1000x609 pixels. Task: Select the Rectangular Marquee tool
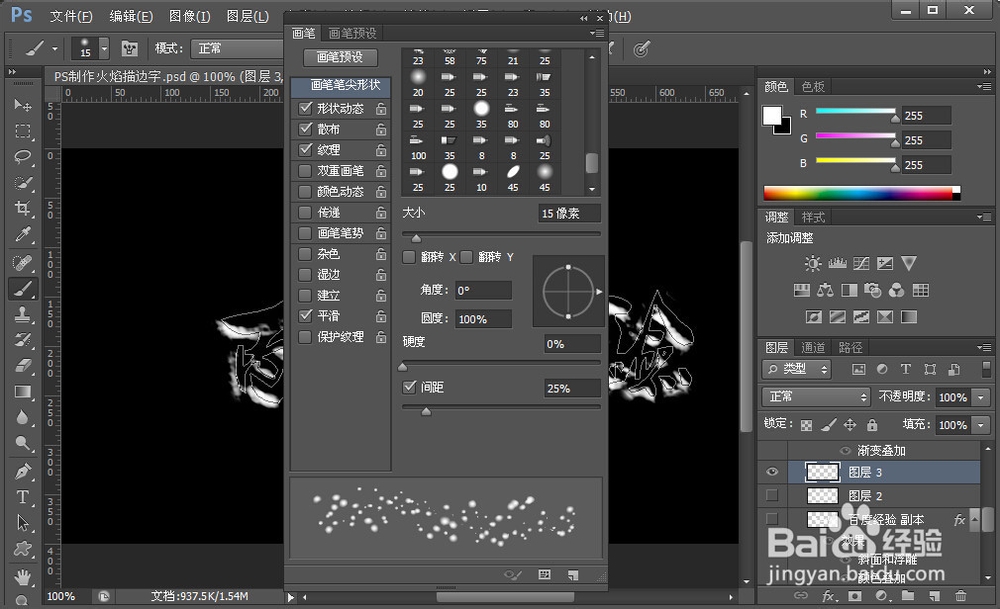pyautogui.click(x=23, y=131)
